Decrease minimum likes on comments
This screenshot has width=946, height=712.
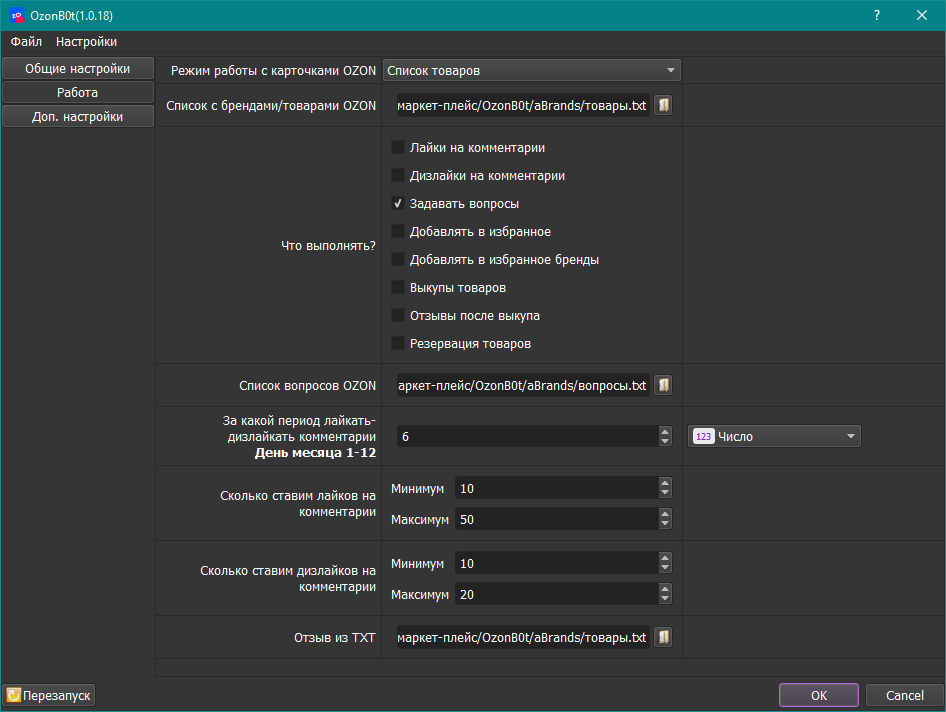pos(665,494)
